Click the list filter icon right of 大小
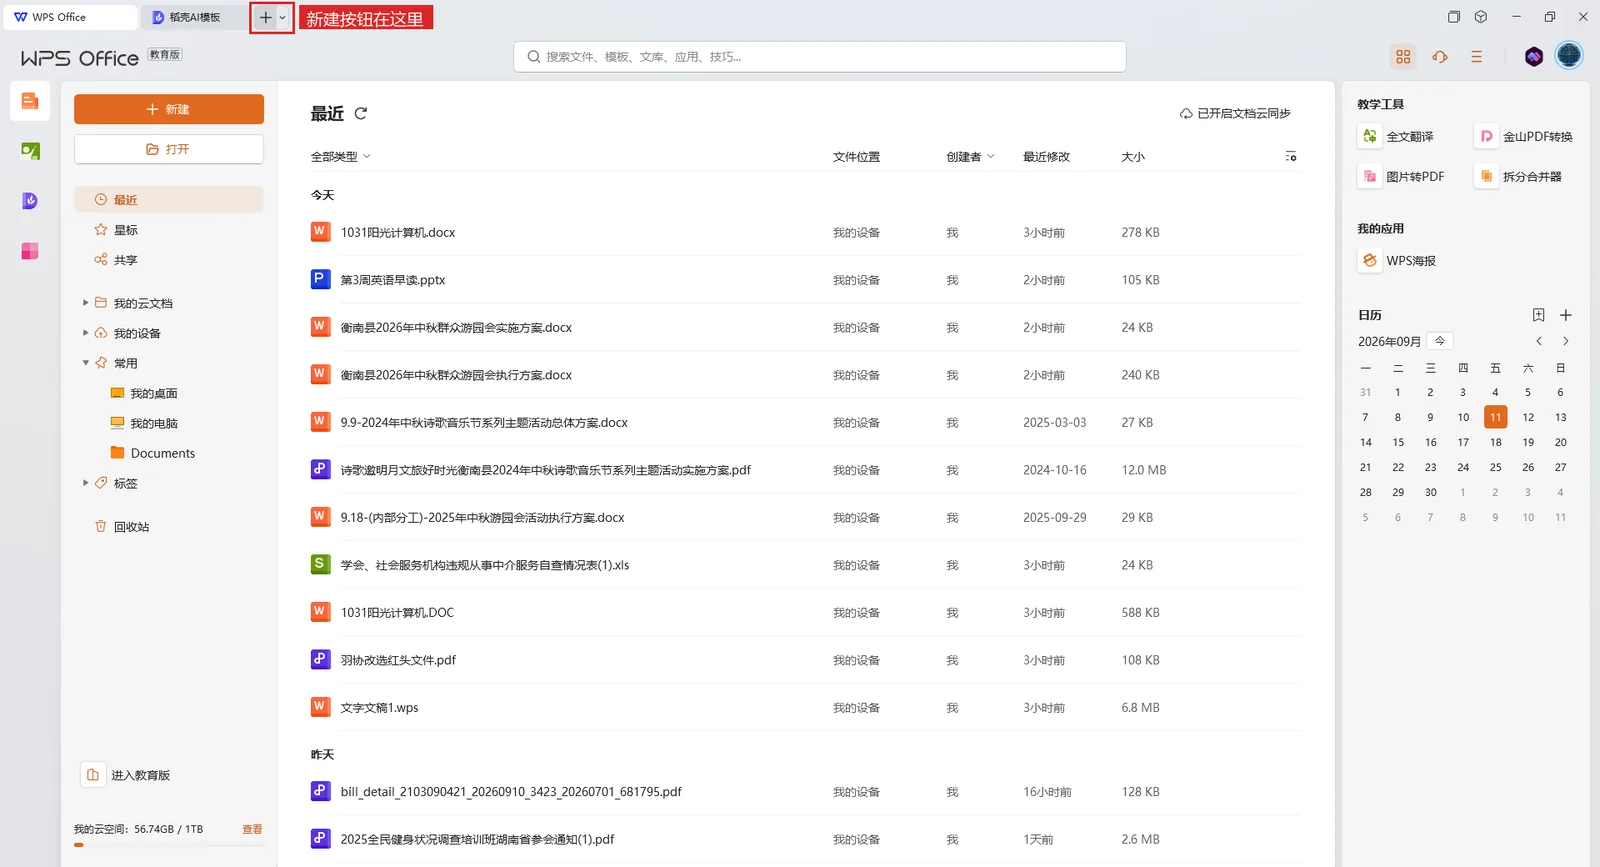Screen dimensions: 1600x867 pyautogui.click(x=1291, y=157)
